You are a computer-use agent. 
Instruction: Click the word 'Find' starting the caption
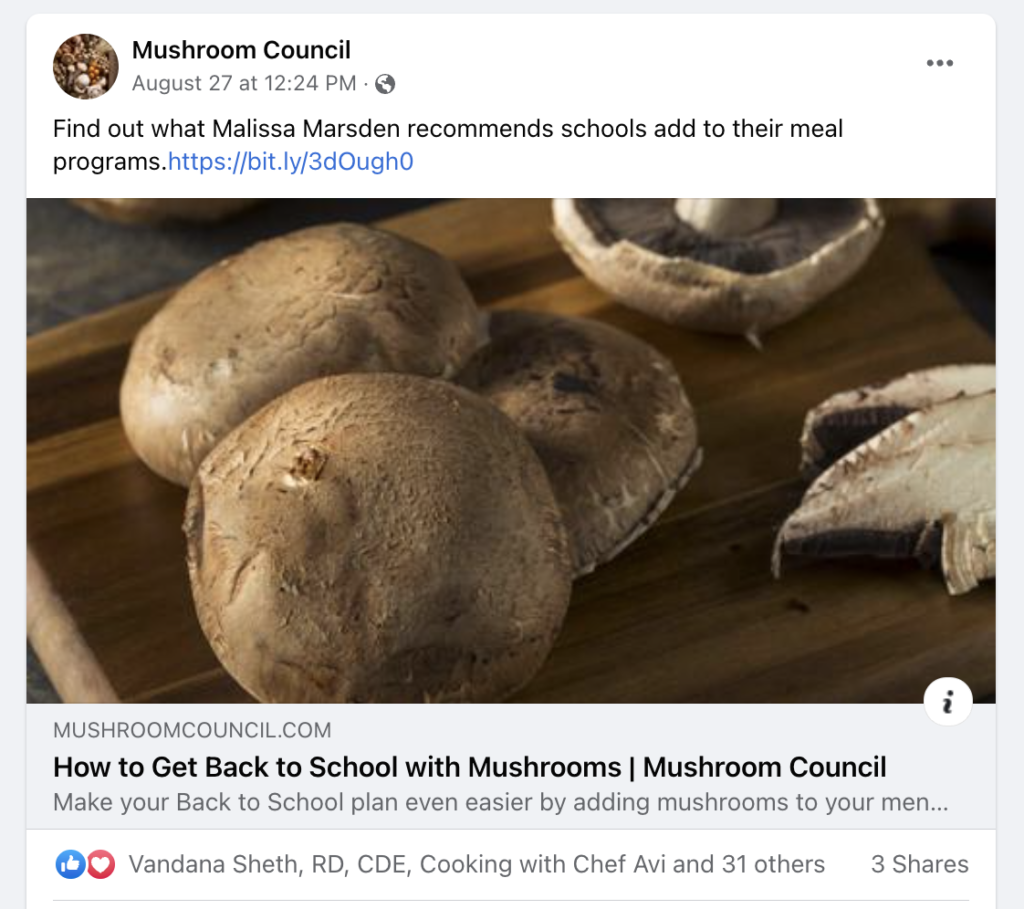(73, 129)
